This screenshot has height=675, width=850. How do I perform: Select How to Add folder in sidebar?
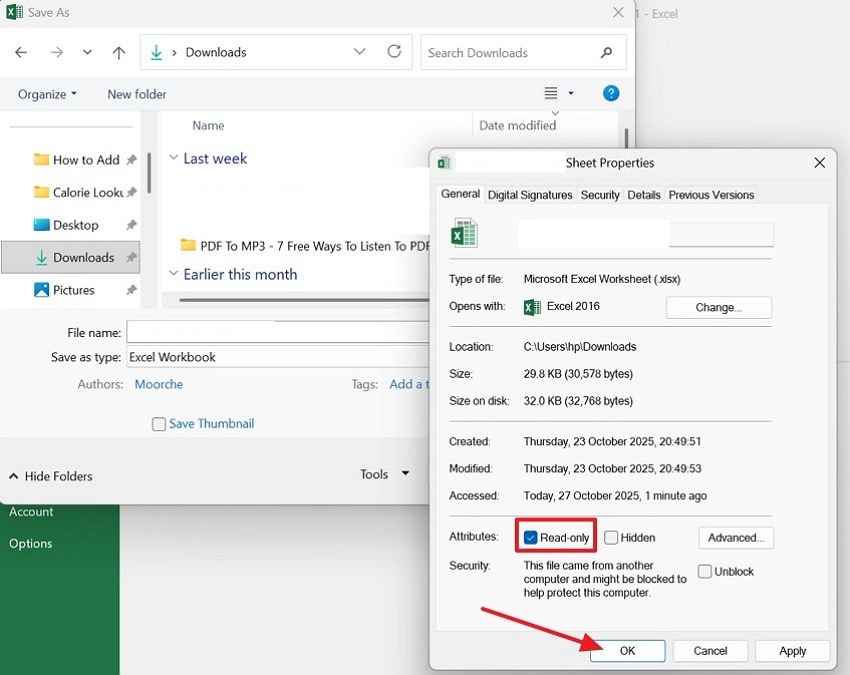tap(76, 160)
